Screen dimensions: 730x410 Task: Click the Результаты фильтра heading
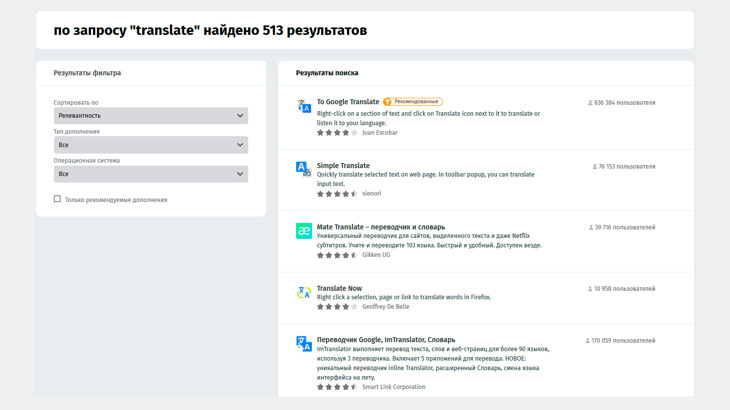(87, 73)
